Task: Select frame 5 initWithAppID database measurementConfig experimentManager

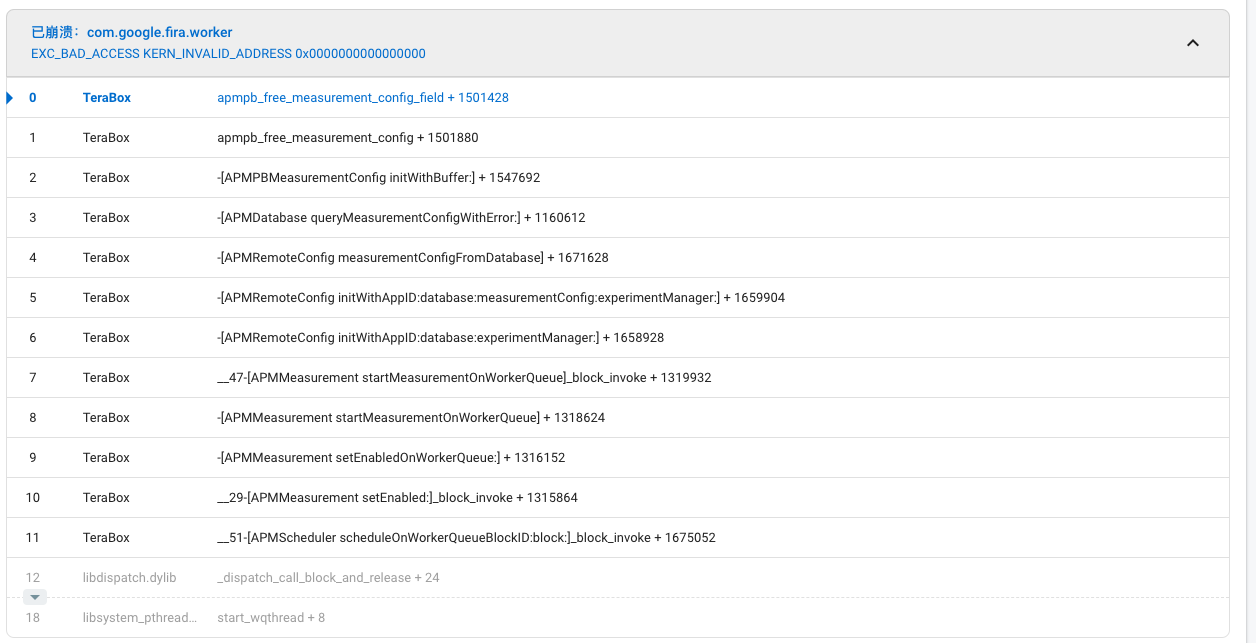Action: 502,297
